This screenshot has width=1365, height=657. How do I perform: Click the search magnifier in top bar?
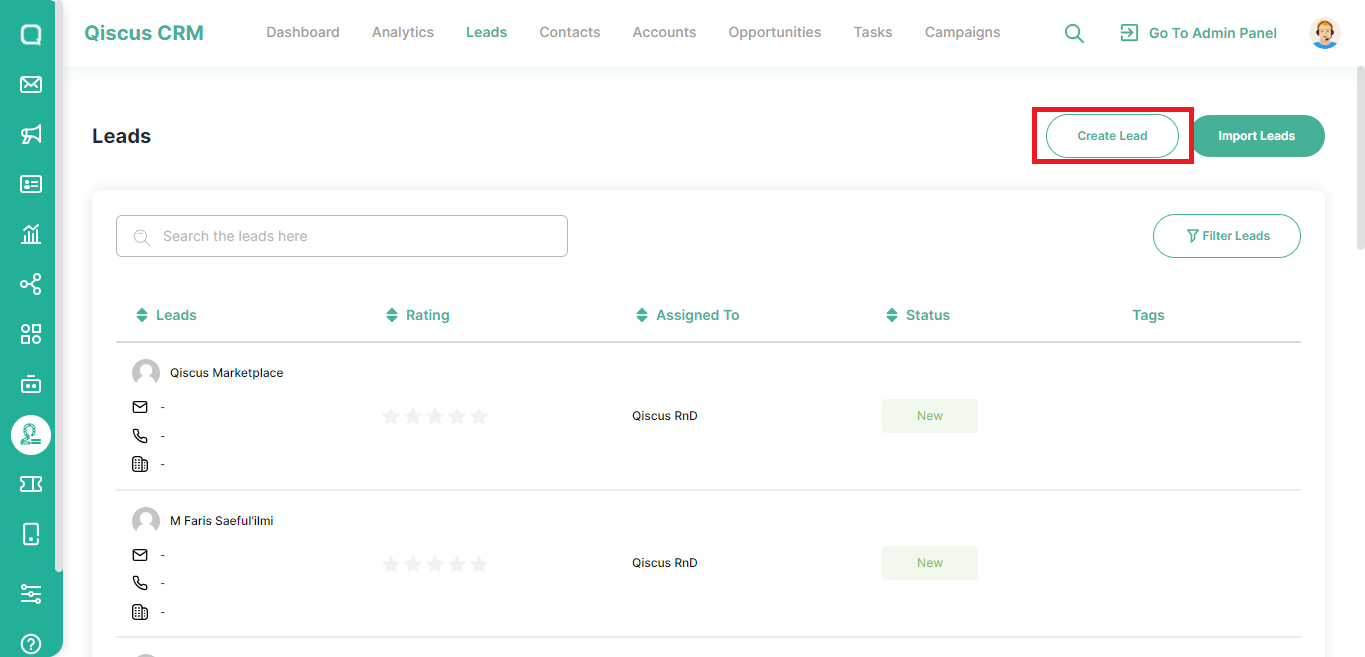coord(1074,33)
